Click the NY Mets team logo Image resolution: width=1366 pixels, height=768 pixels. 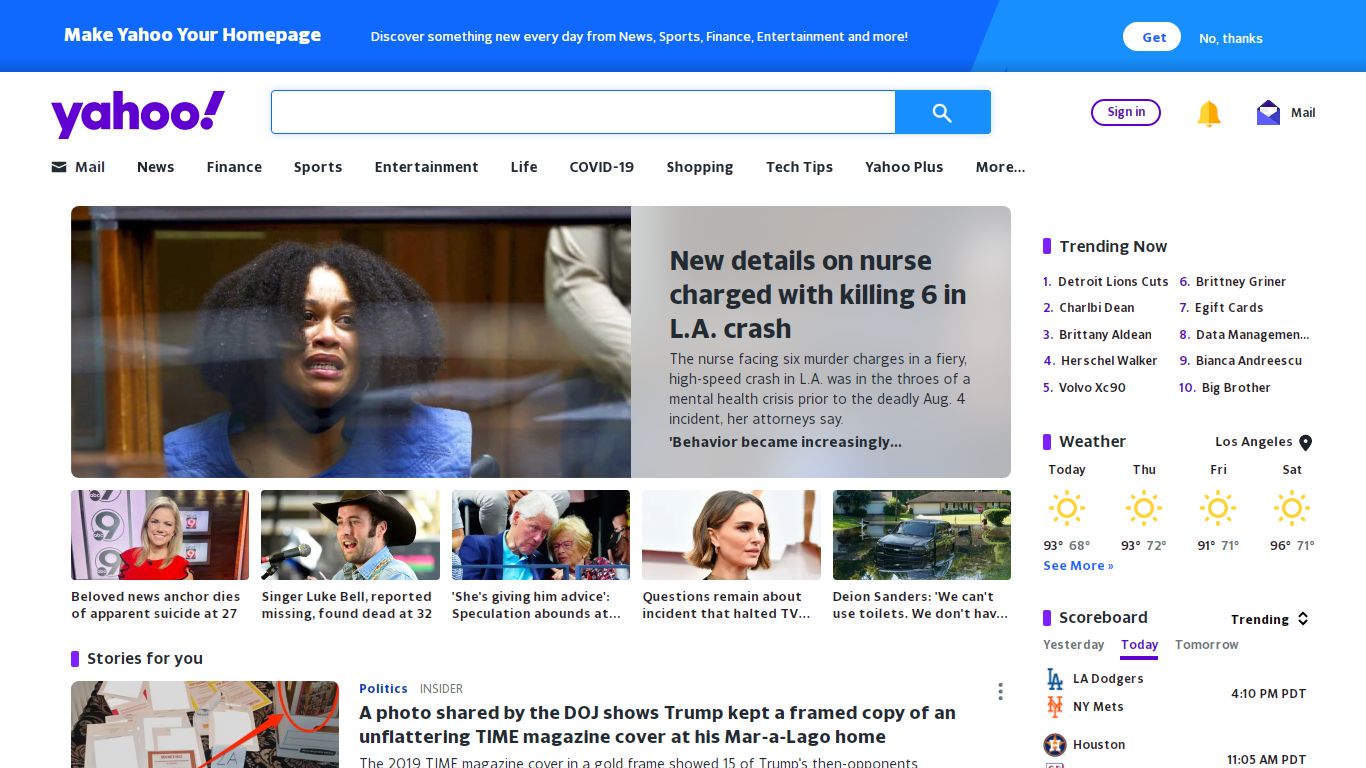[1054, 707]
